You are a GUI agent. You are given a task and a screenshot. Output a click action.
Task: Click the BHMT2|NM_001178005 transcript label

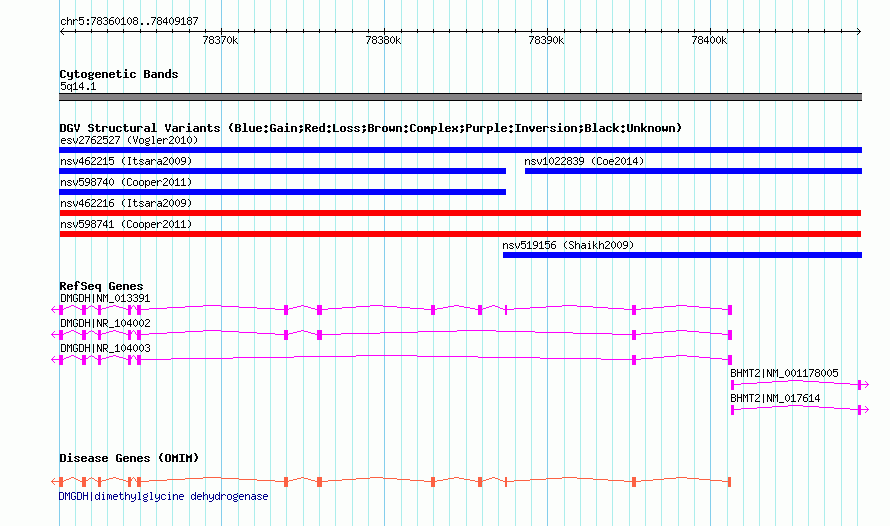pyautogui.click(x=784, y=373)
